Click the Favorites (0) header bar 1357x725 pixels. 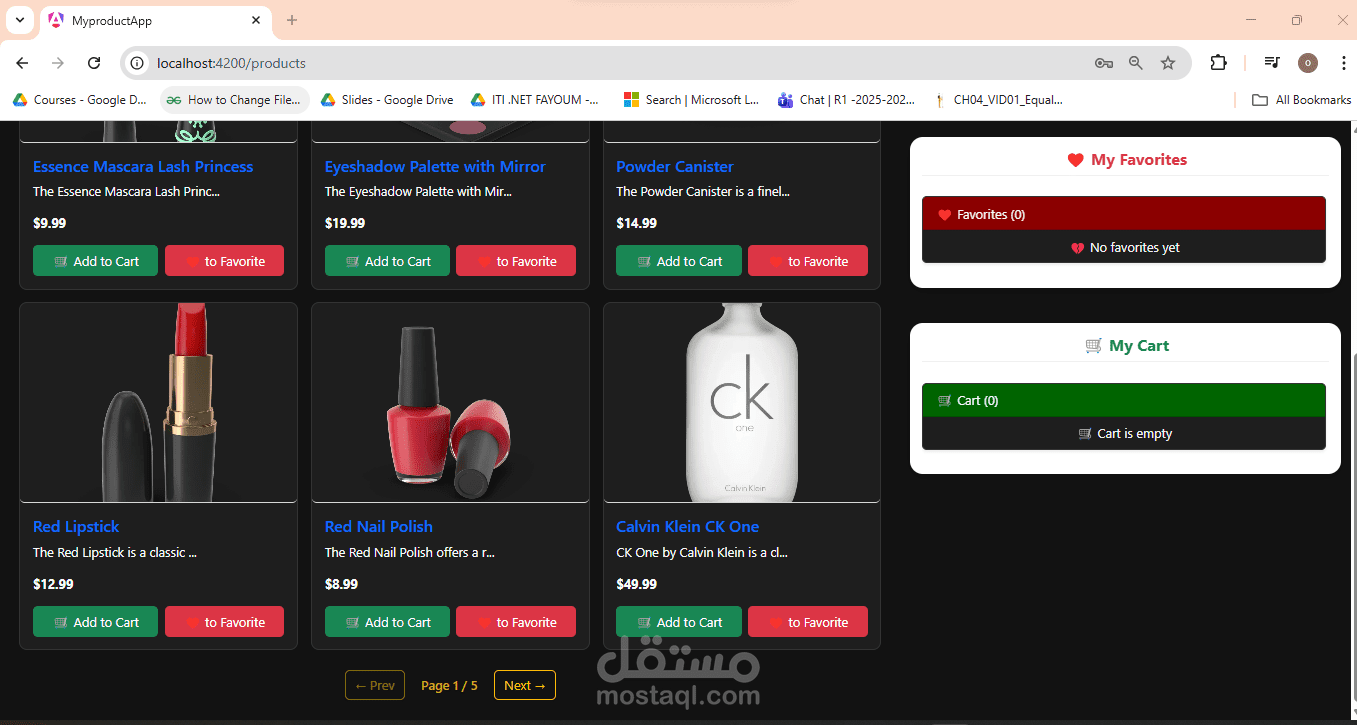[1124, 214]
